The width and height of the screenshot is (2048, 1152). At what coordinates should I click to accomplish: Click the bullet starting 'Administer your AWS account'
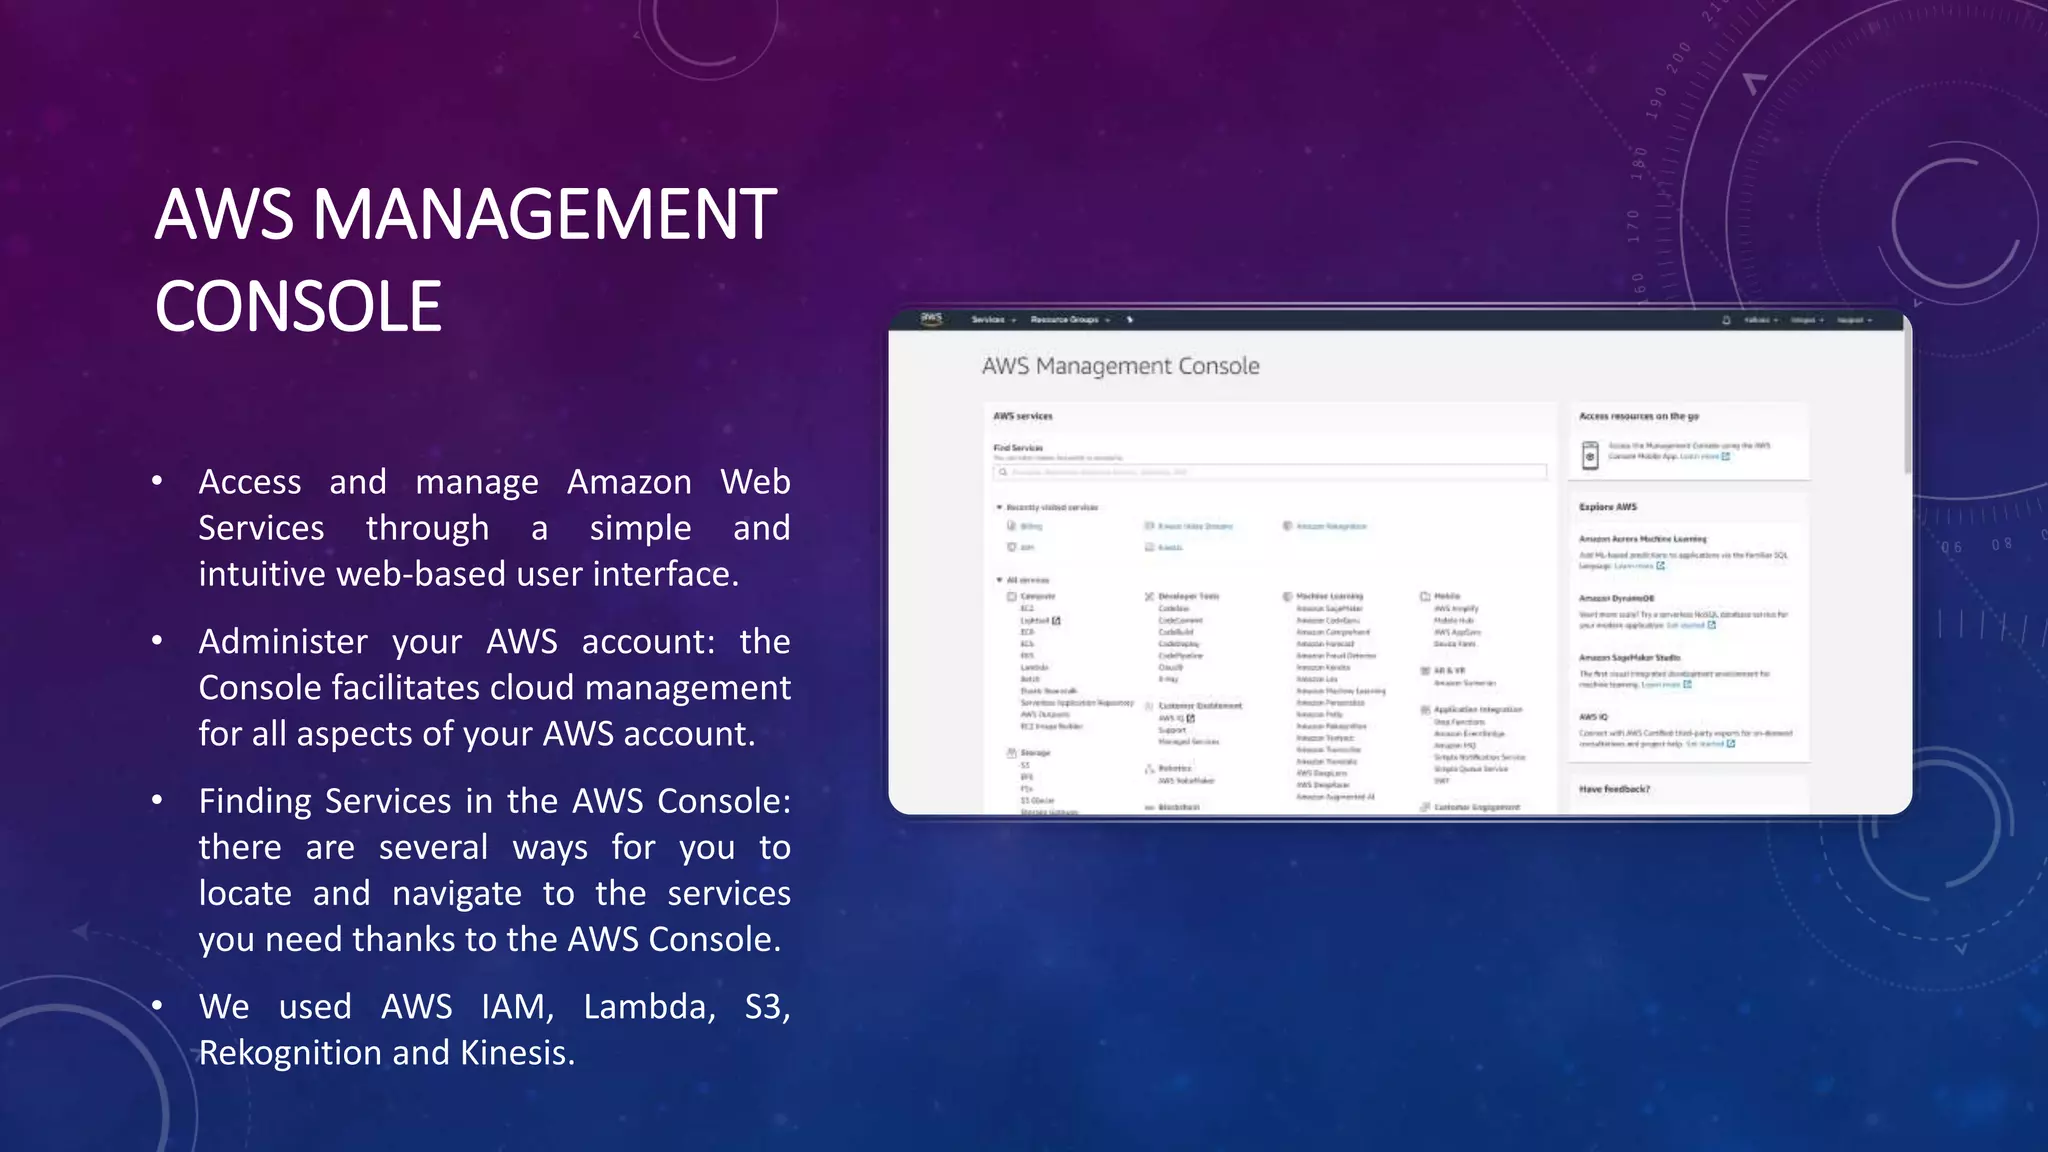494,687
